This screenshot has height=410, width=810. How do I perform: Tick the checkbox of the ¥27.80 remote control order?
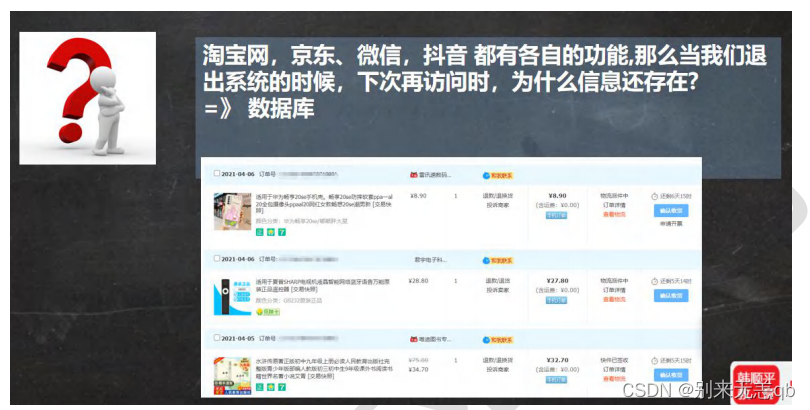pyautogui.click(x=217, y=259)
